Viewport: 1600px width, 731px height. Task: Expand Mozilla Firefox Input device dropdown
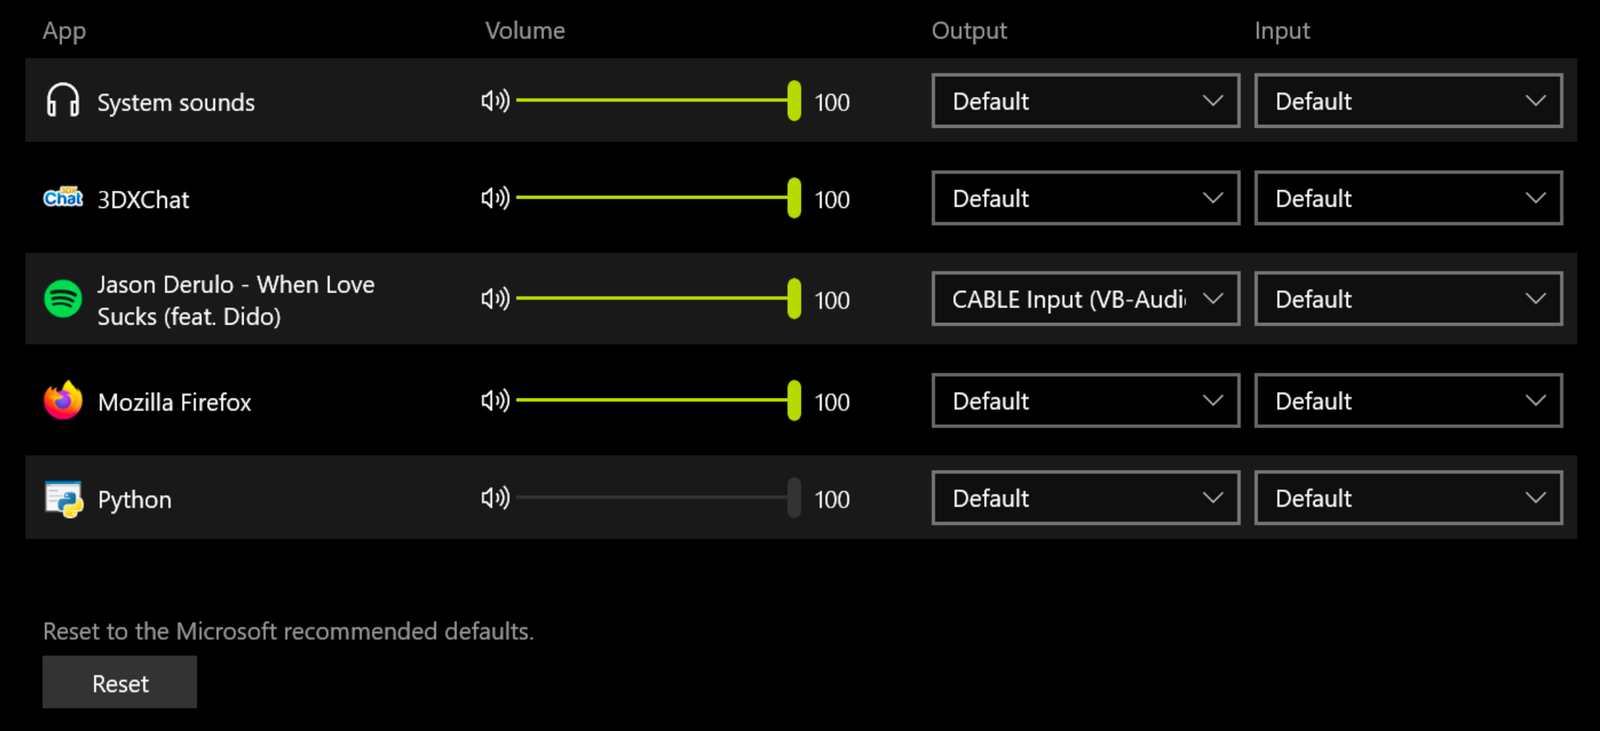tap(1408, 401)
